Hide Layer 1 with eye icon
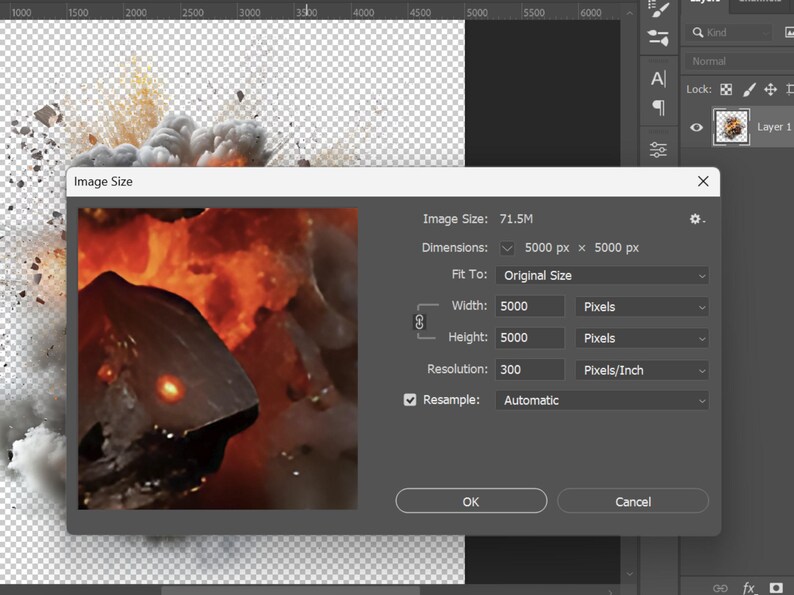 point(696,127)
